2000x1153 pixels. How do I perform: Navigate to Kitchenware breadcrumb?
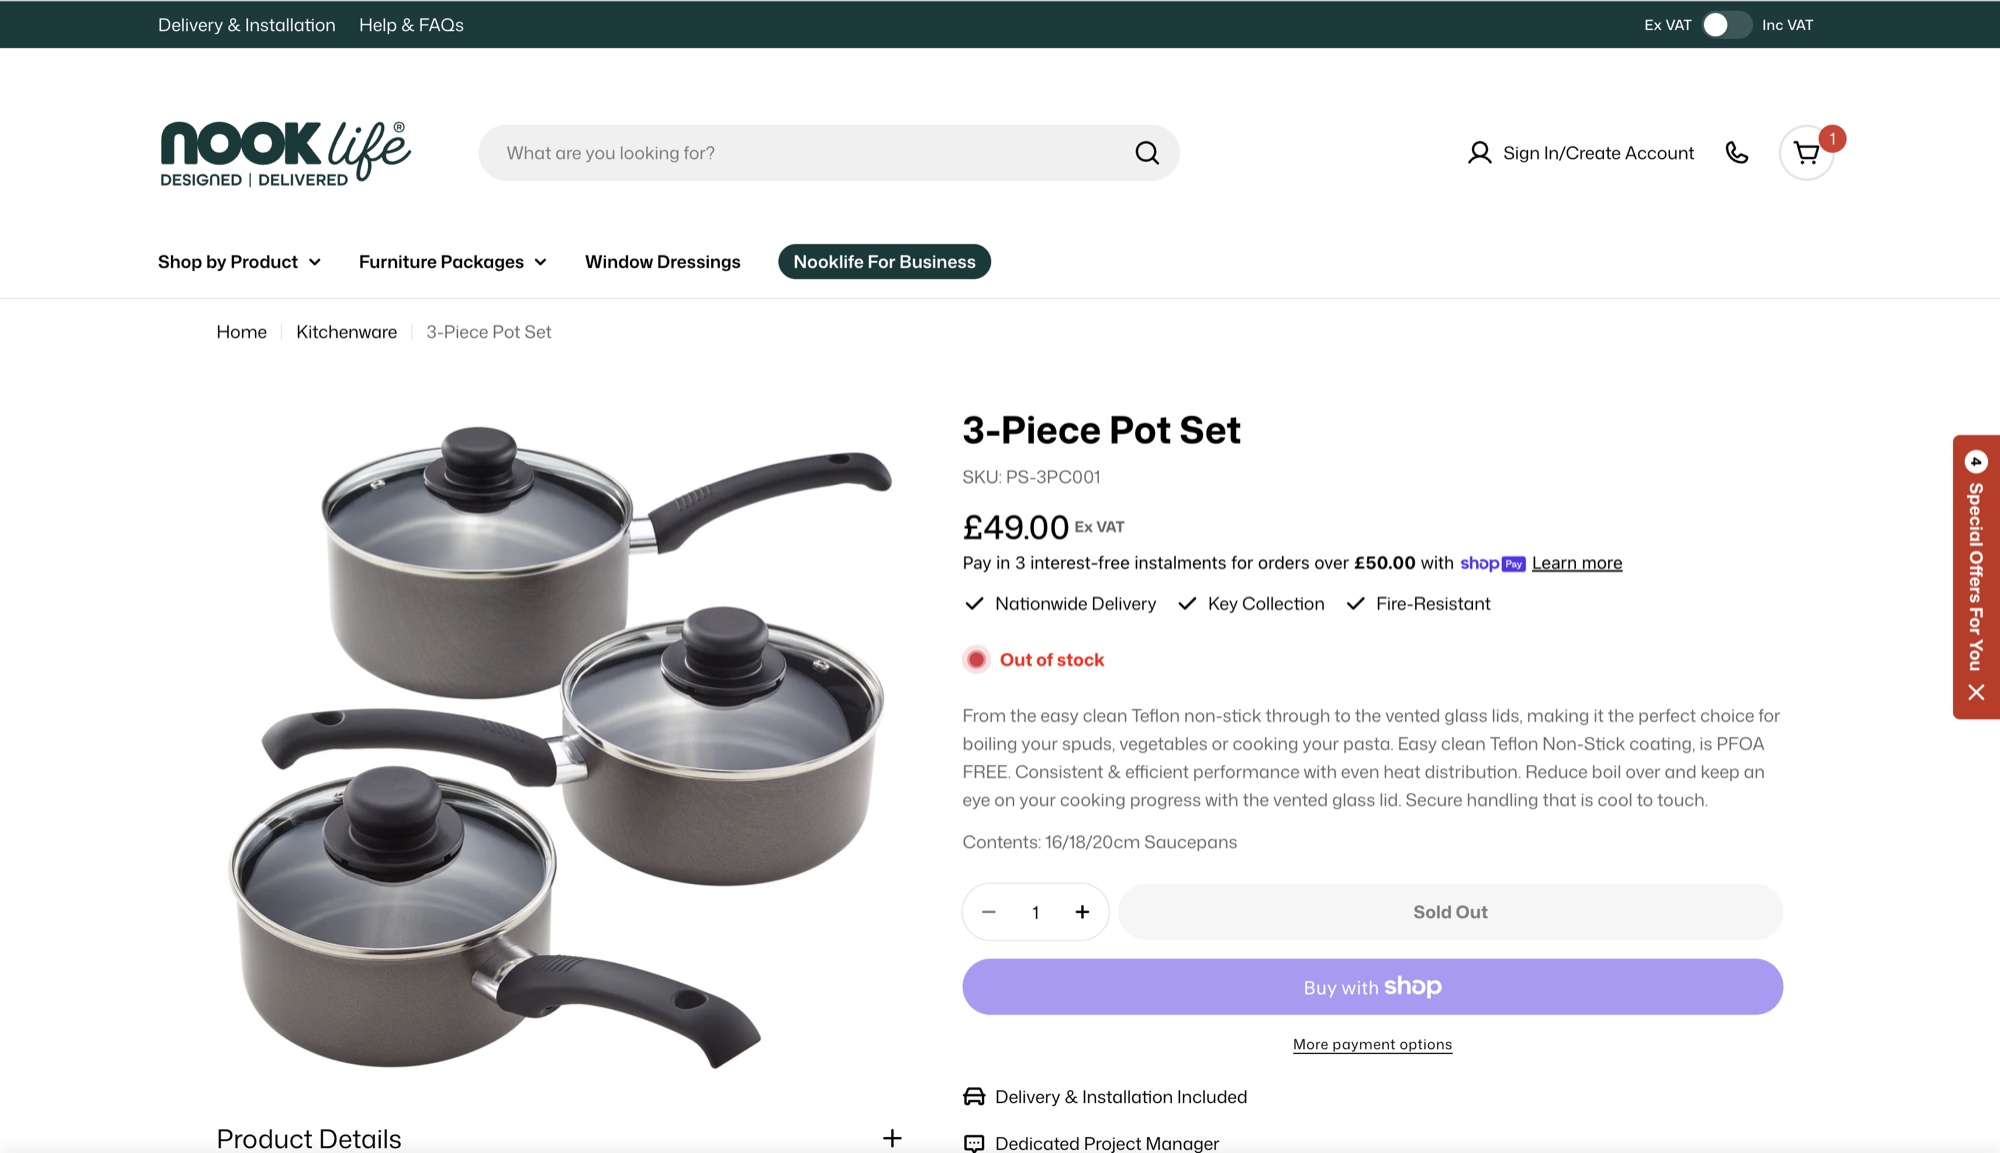point(346,332)
